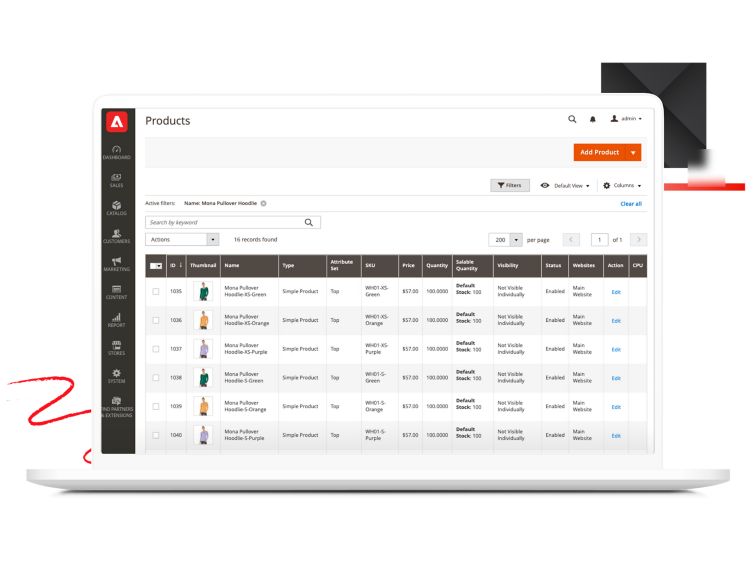756x567 pixels.
Task: Select the checkbox for product 1039
Action: (x=156, y=406)
